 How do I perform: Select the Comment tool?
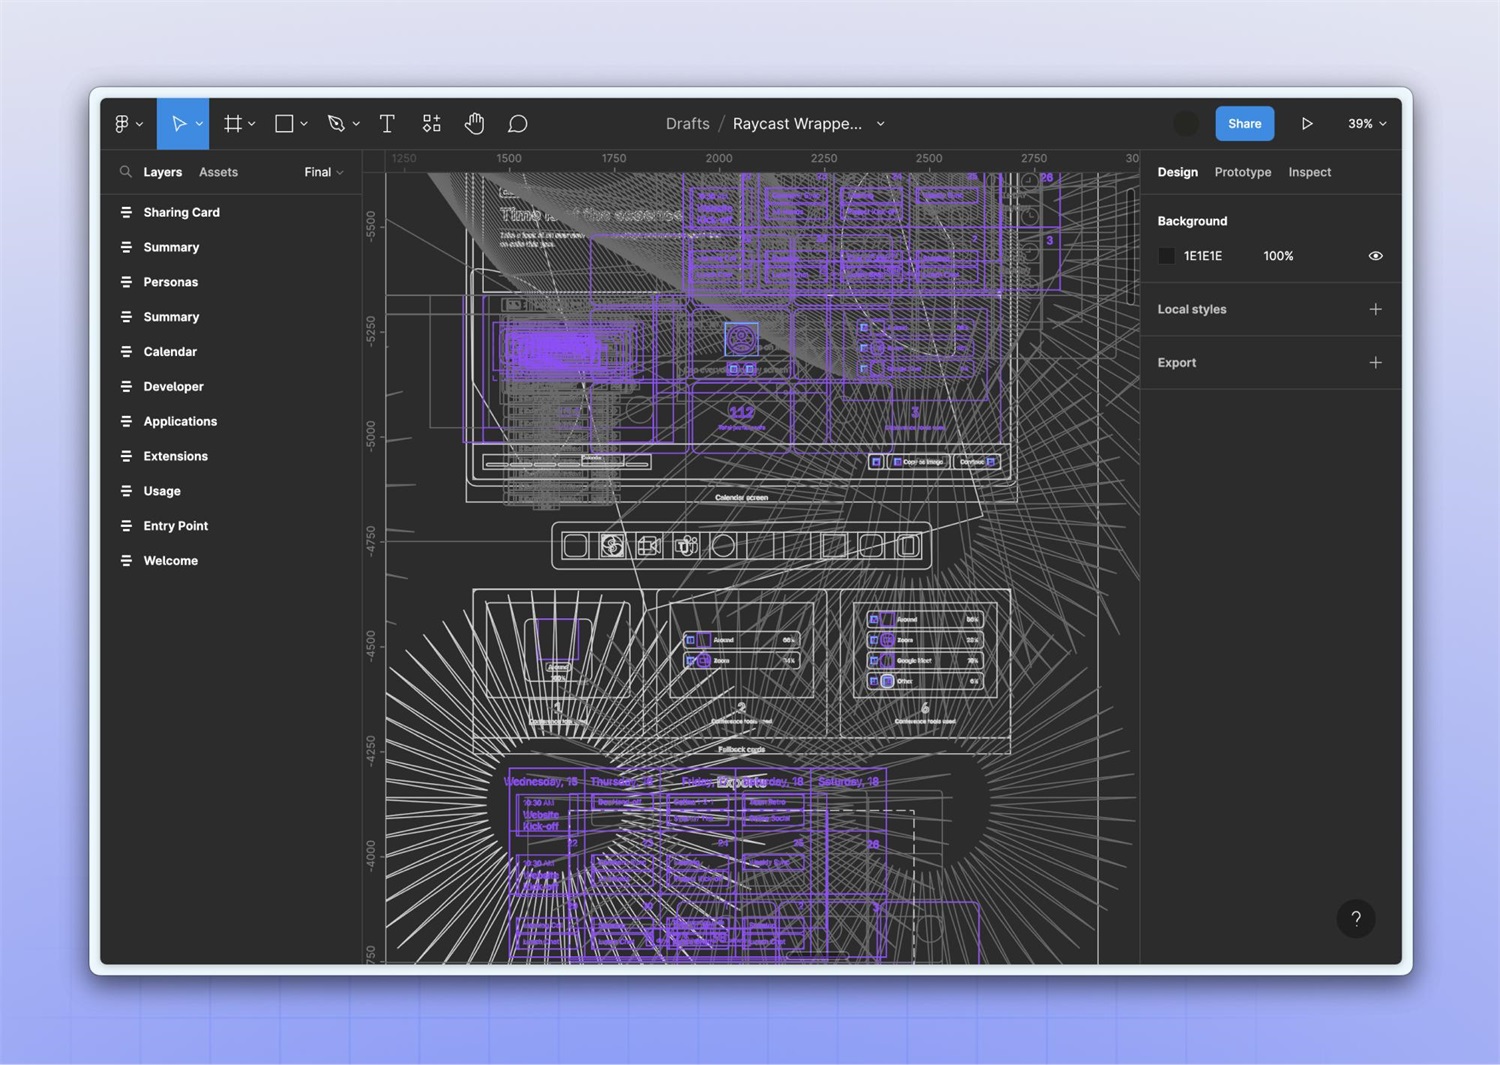517,124
